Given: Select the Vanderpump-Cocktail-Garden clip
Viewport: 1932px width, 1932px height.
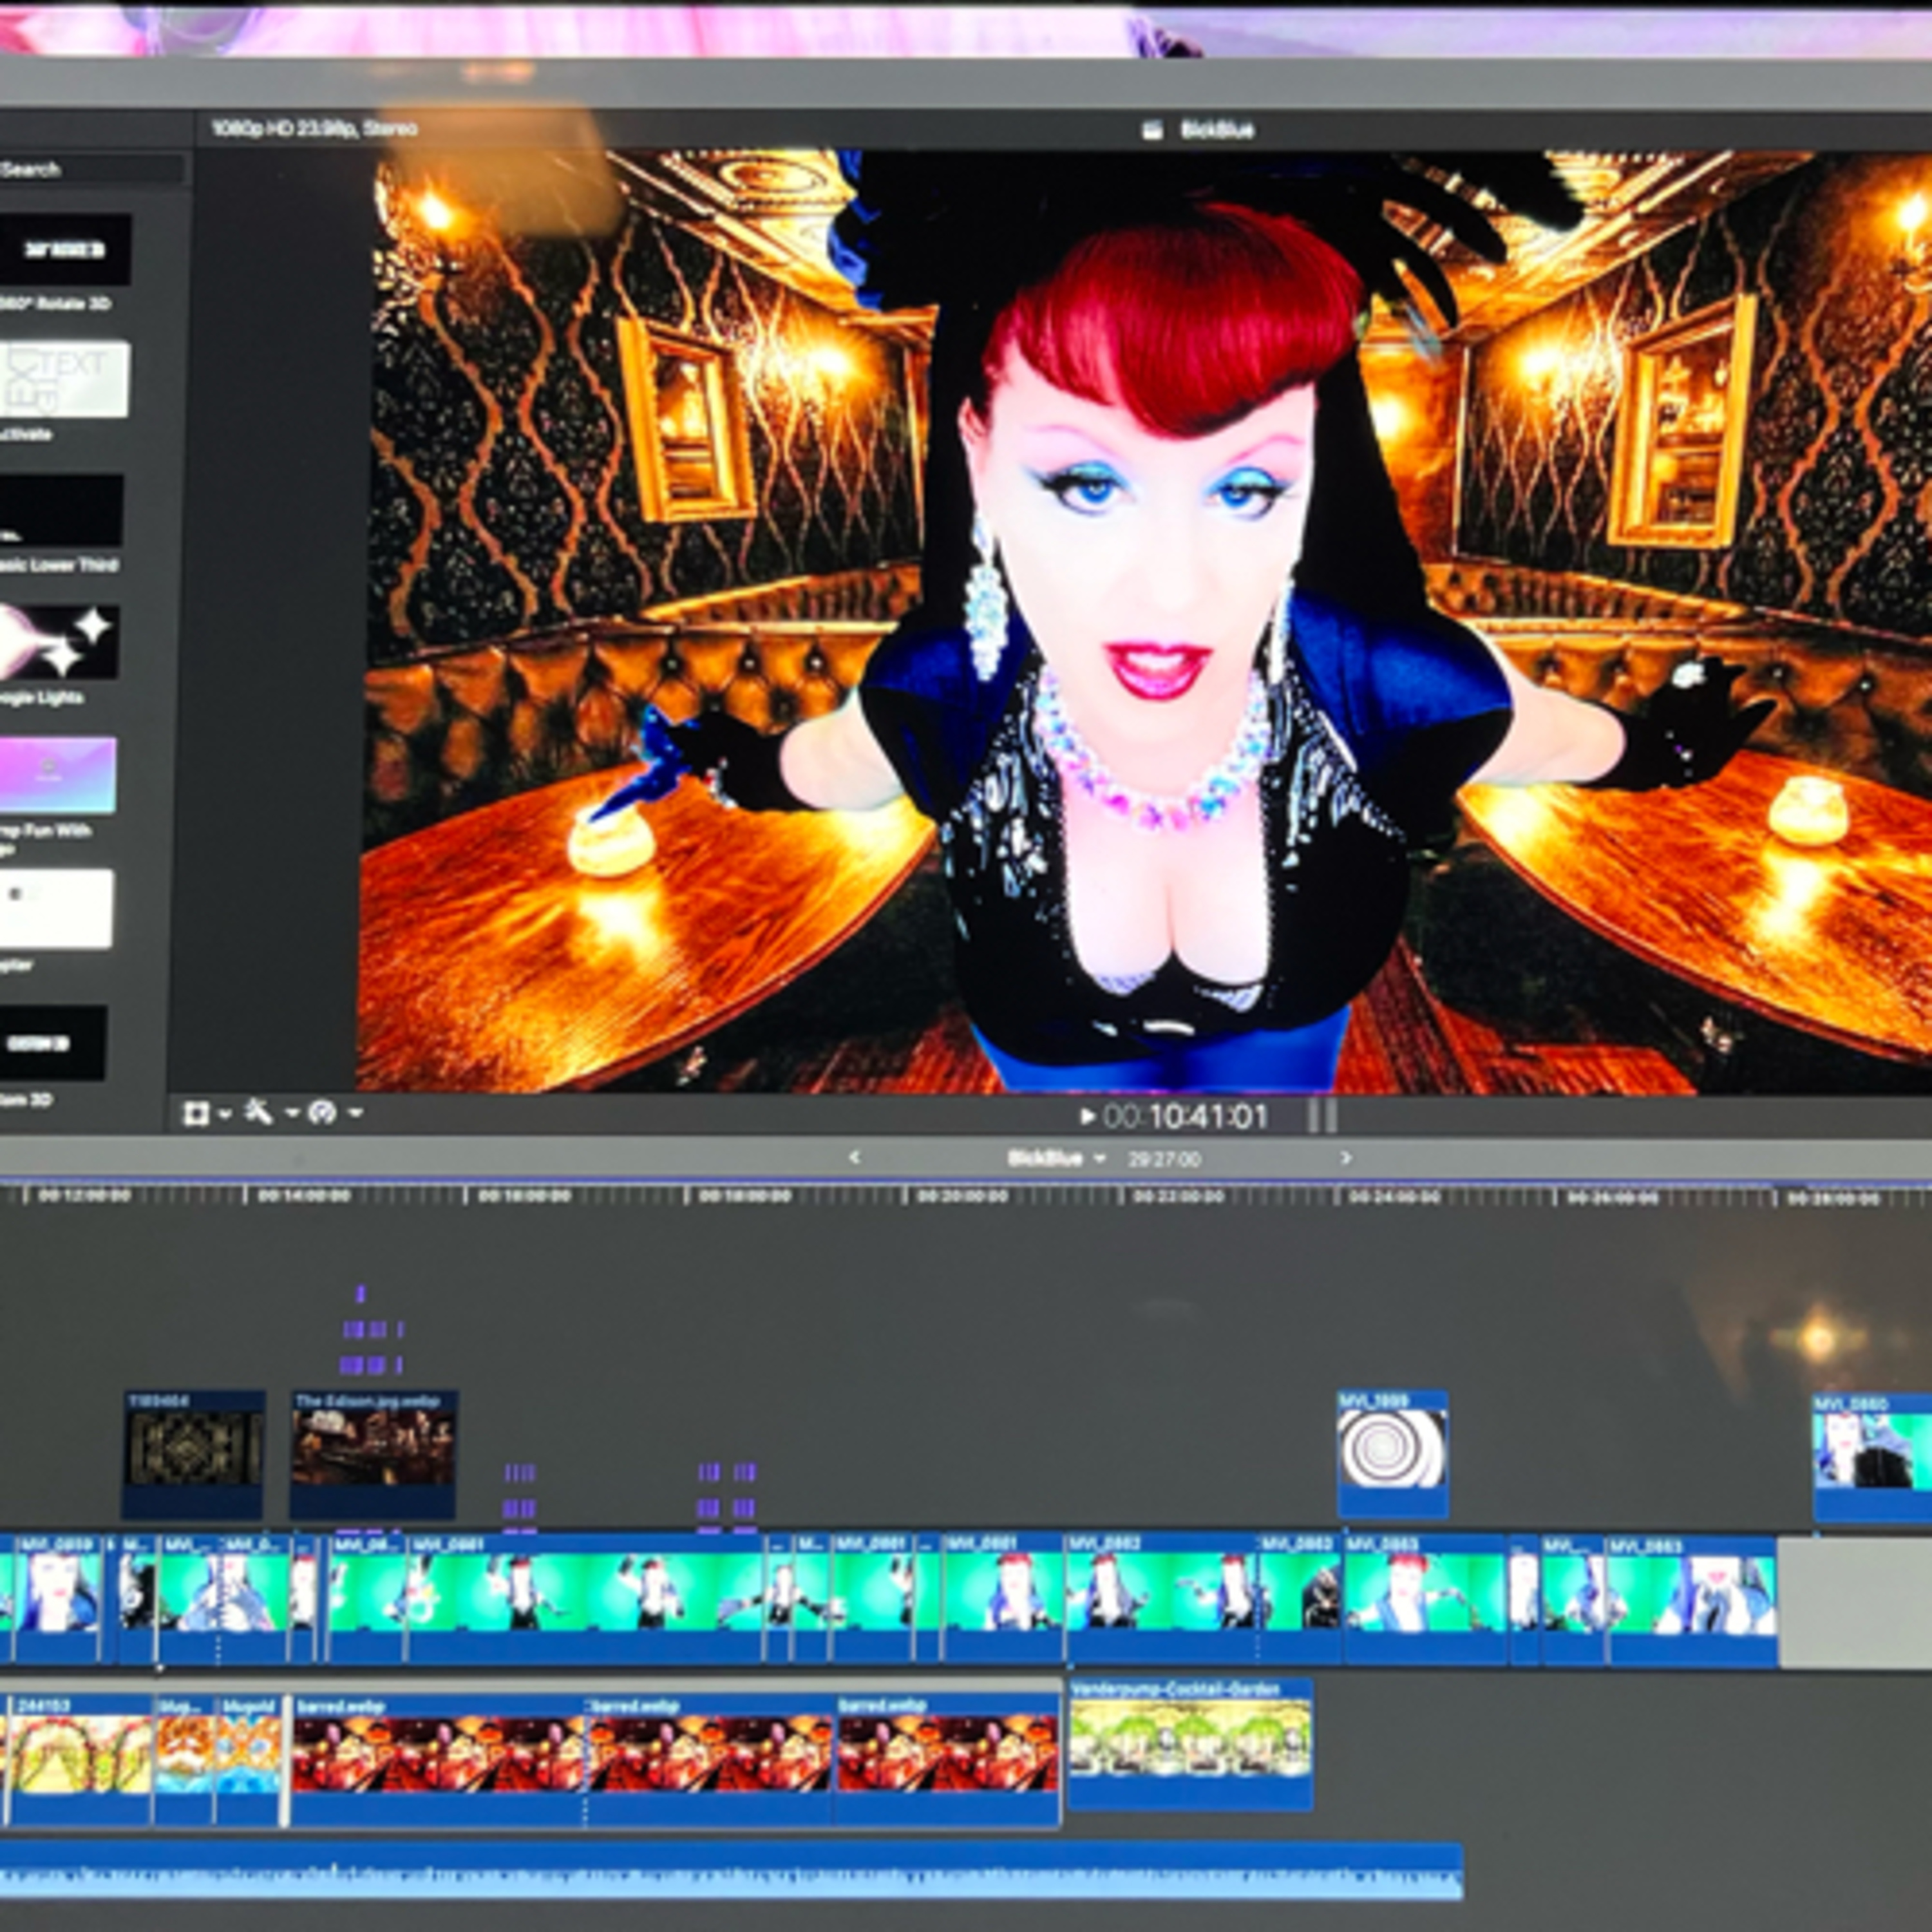Looking at the screenshot, I should coord(1190,1744).
